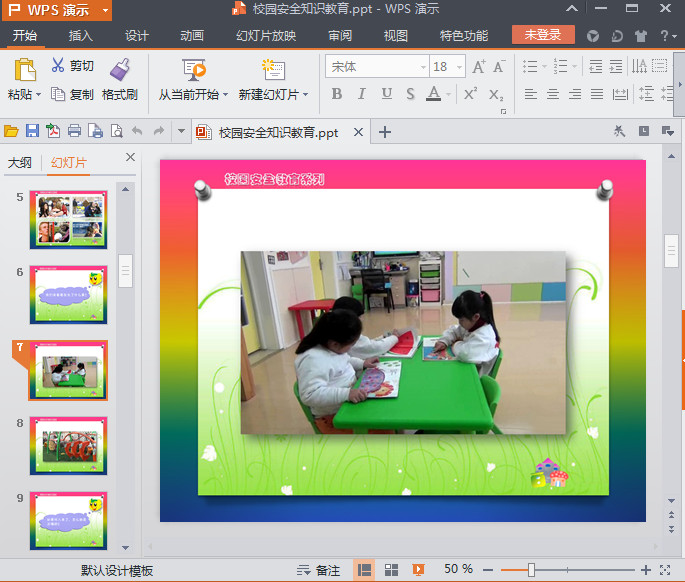Image resolution: width=685 pixels, height=582 pixels.
Task: Open the Insert (插入) ribbon tab
Action: pos(82,36)
